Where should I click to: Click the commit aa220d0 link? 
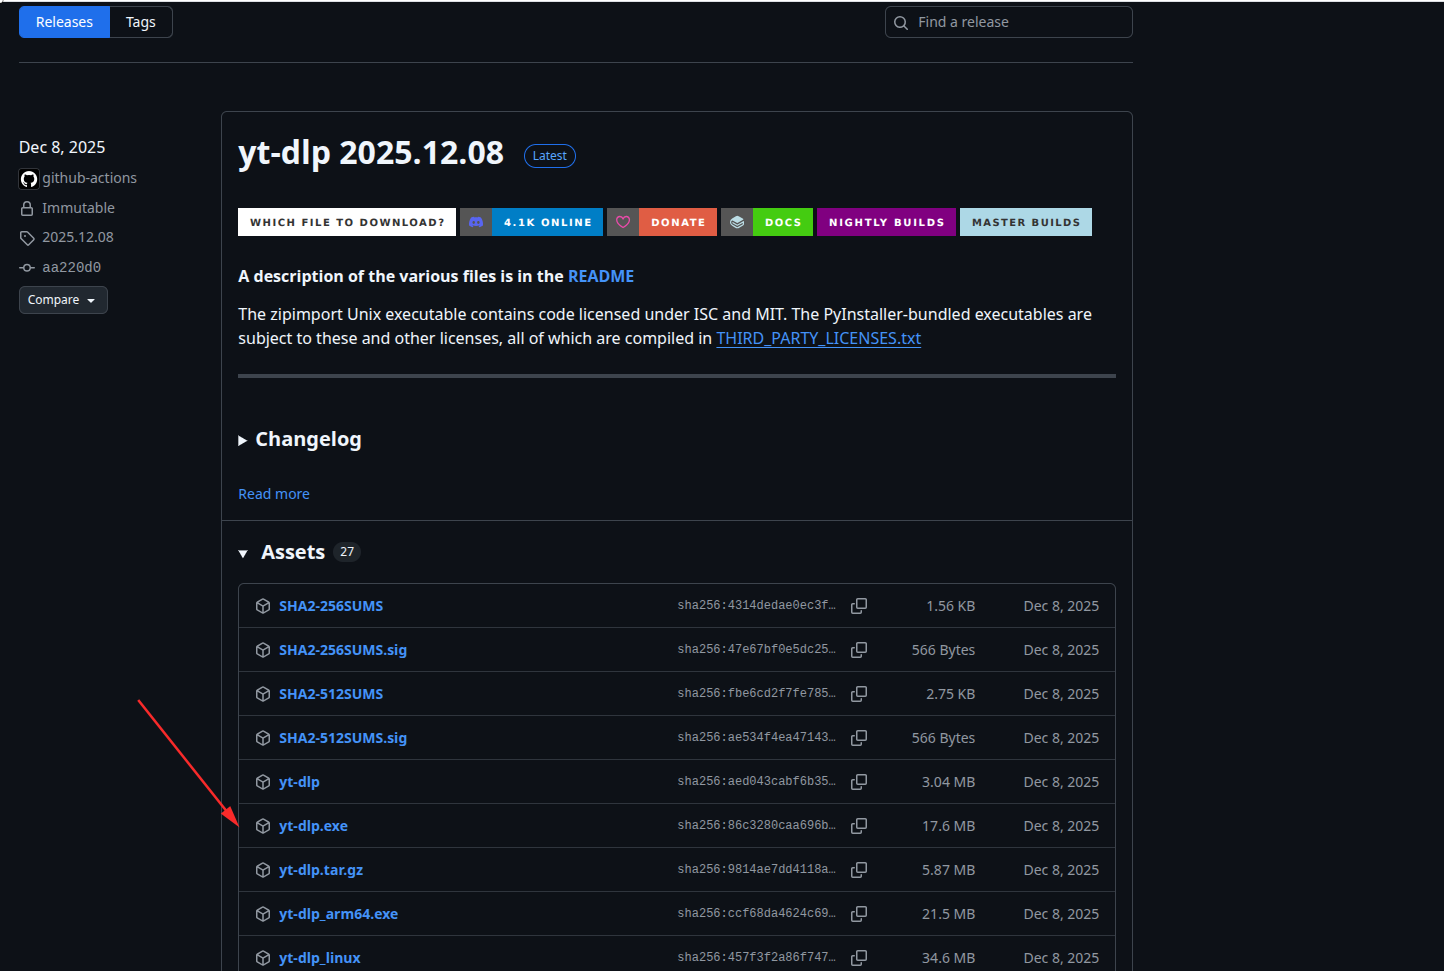click(71, 267)
